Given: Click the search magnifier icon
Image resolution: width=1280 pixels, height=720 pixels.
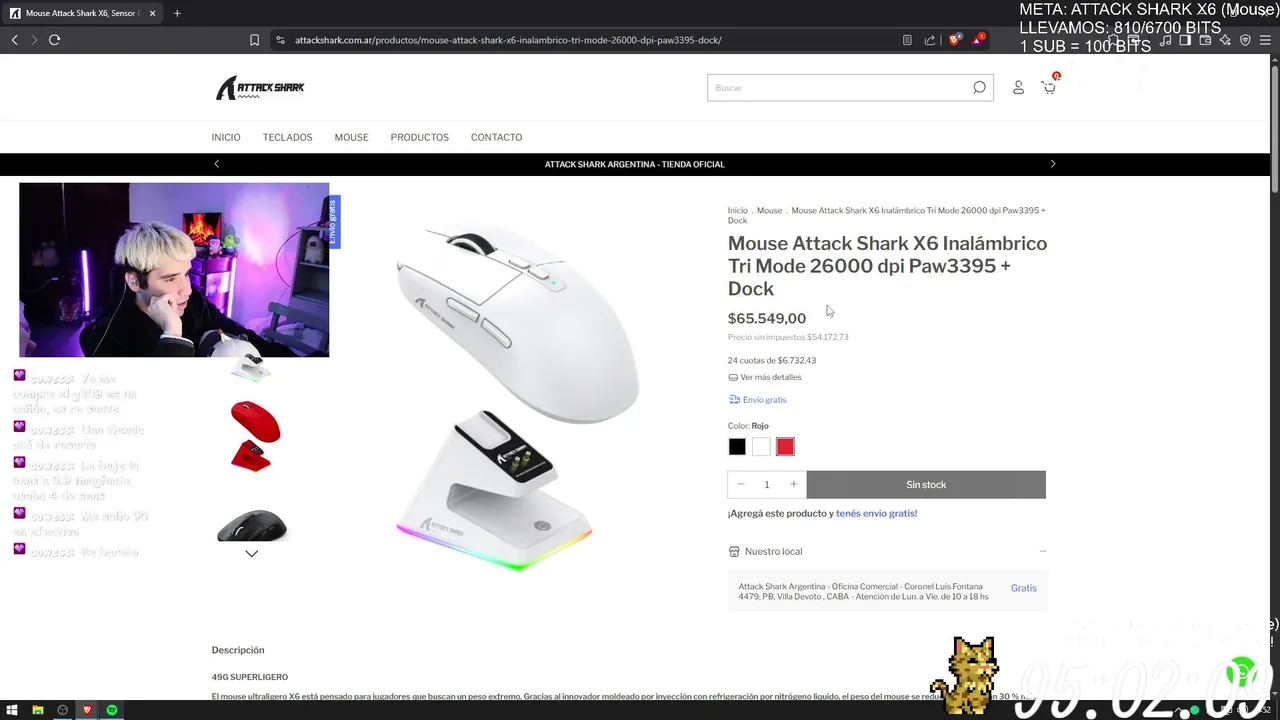Looking at the screenshot, I should 979,87.
